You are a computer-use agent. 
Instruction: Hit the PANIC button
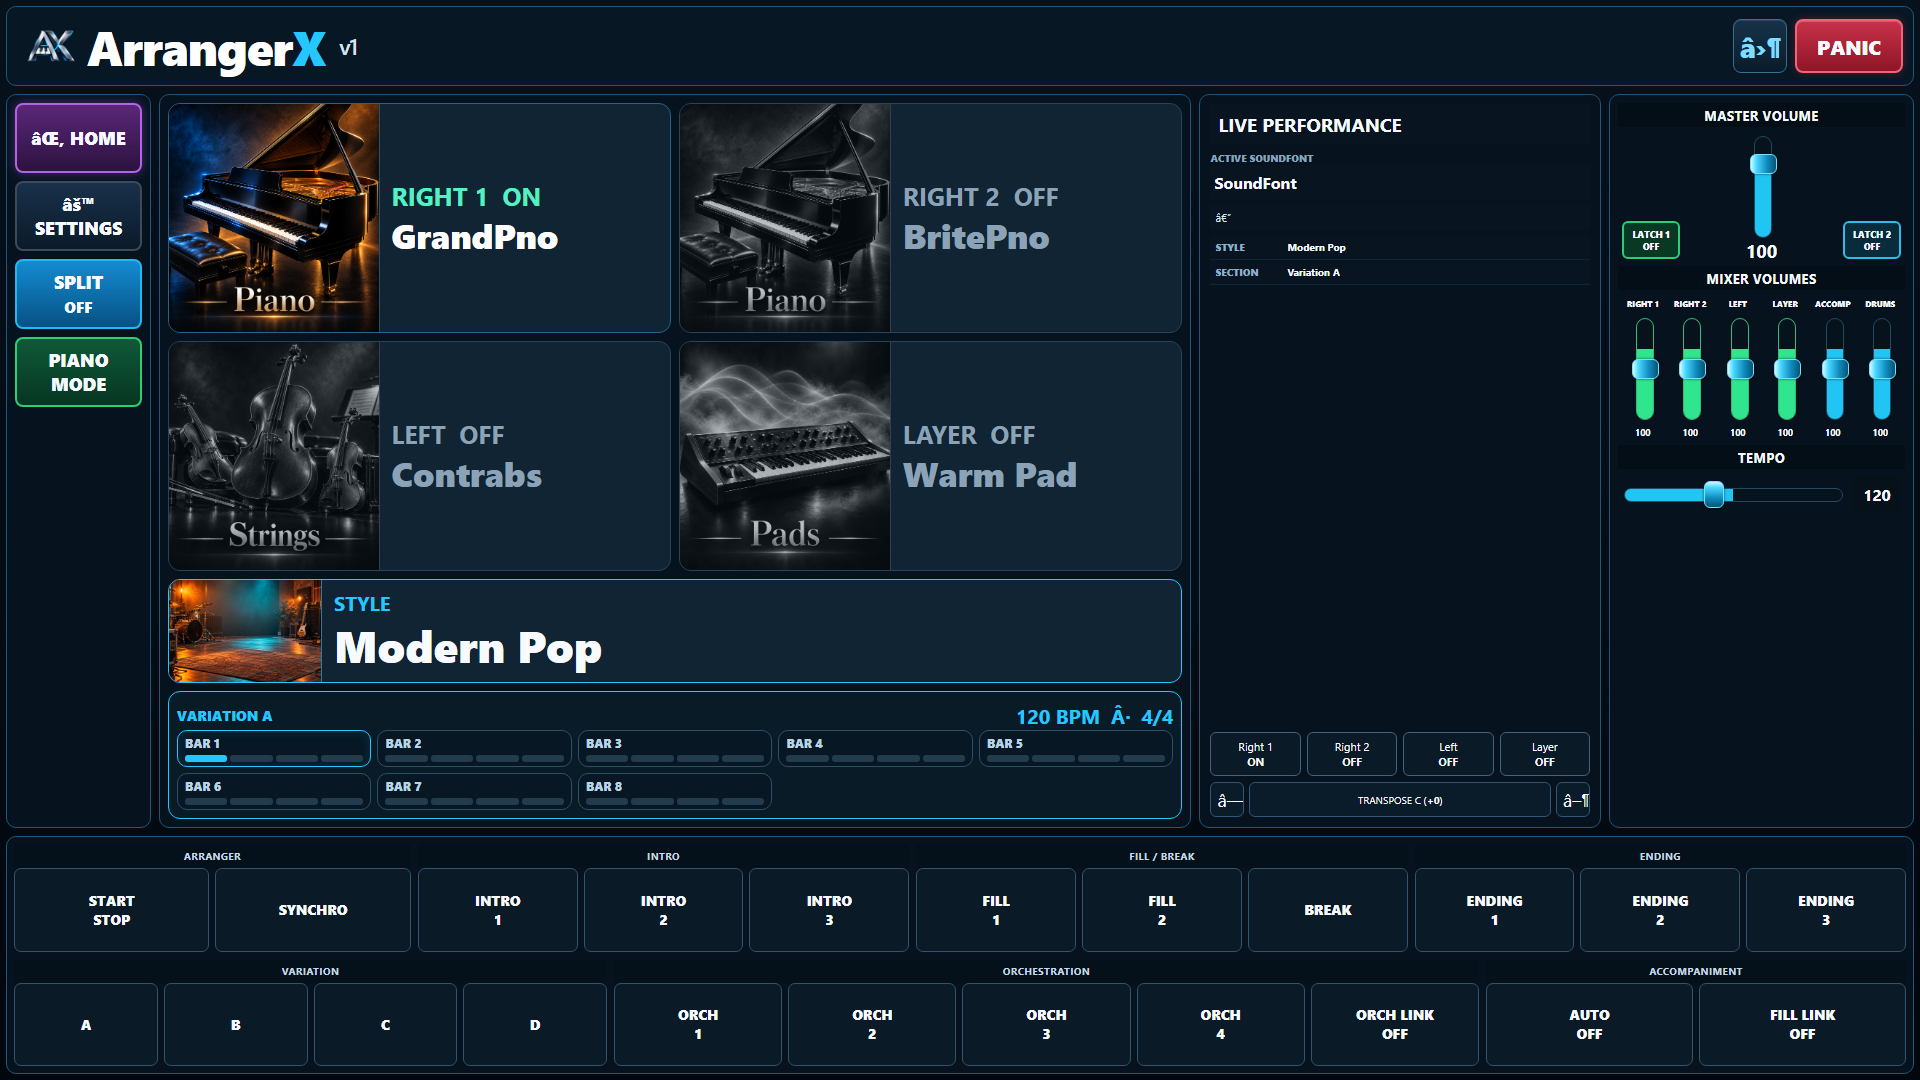(x=1848, y=47)
